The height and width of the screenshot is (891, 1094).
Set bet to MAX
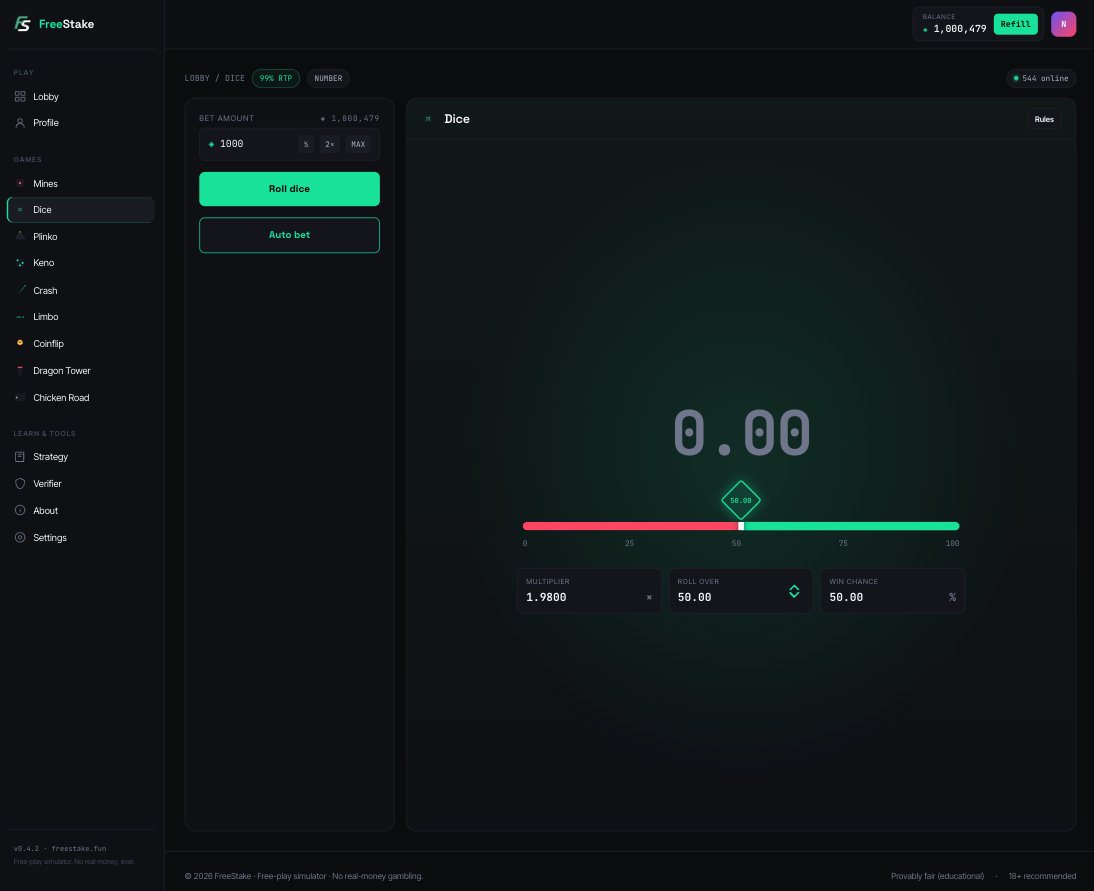(358, 144)
